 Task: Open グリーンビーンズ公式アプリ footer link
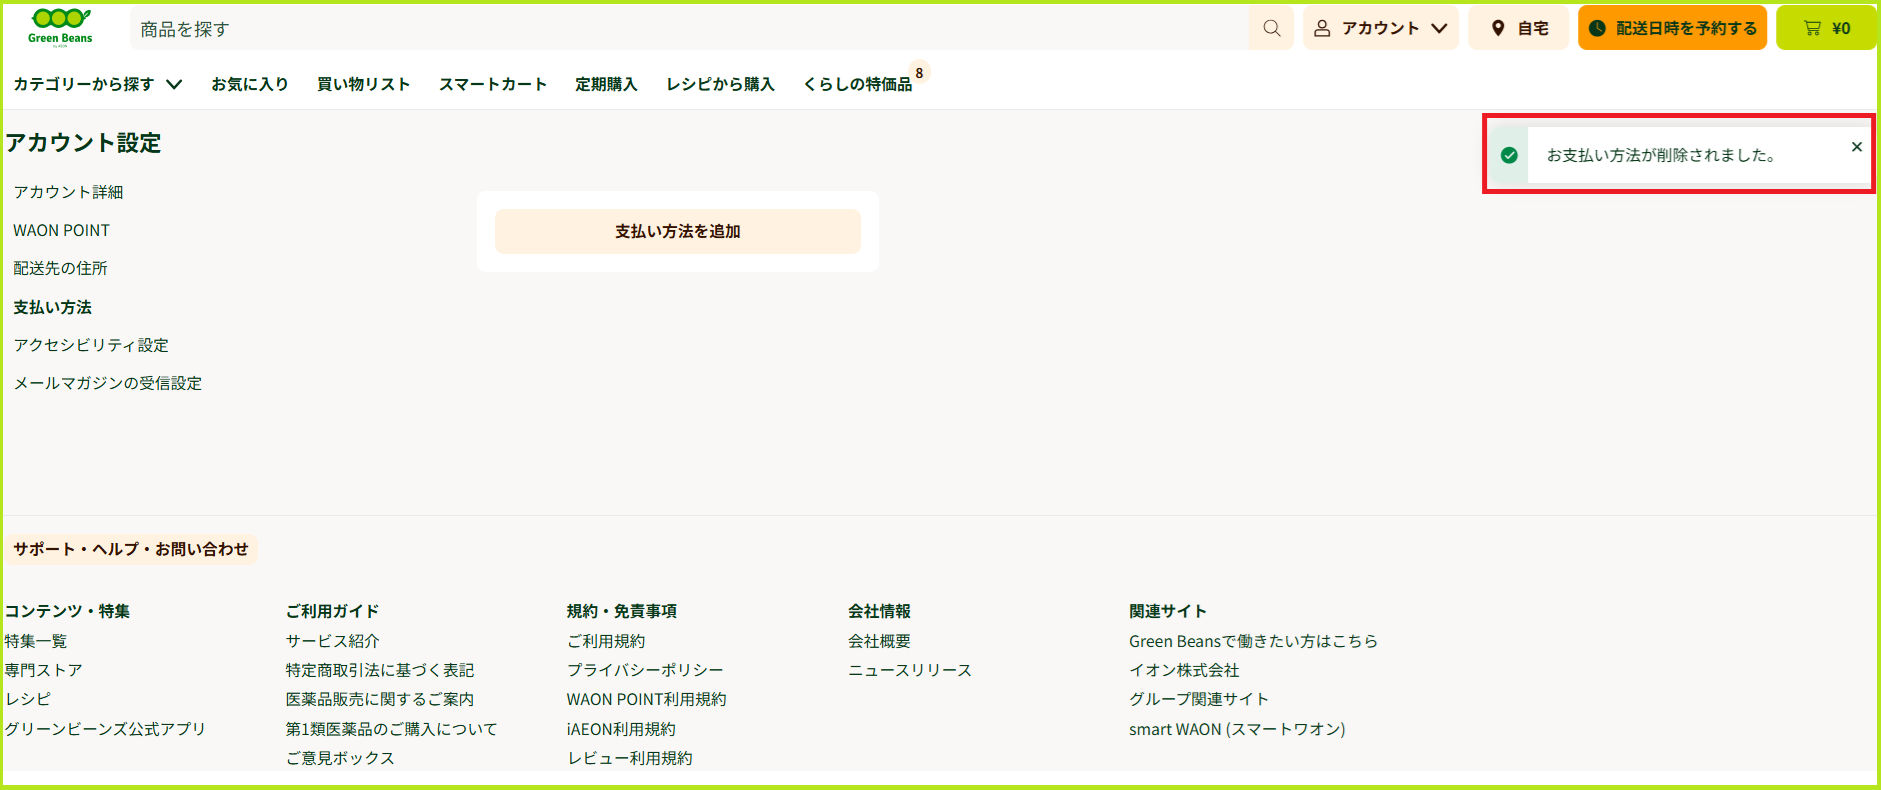click(x=105, y=729)
